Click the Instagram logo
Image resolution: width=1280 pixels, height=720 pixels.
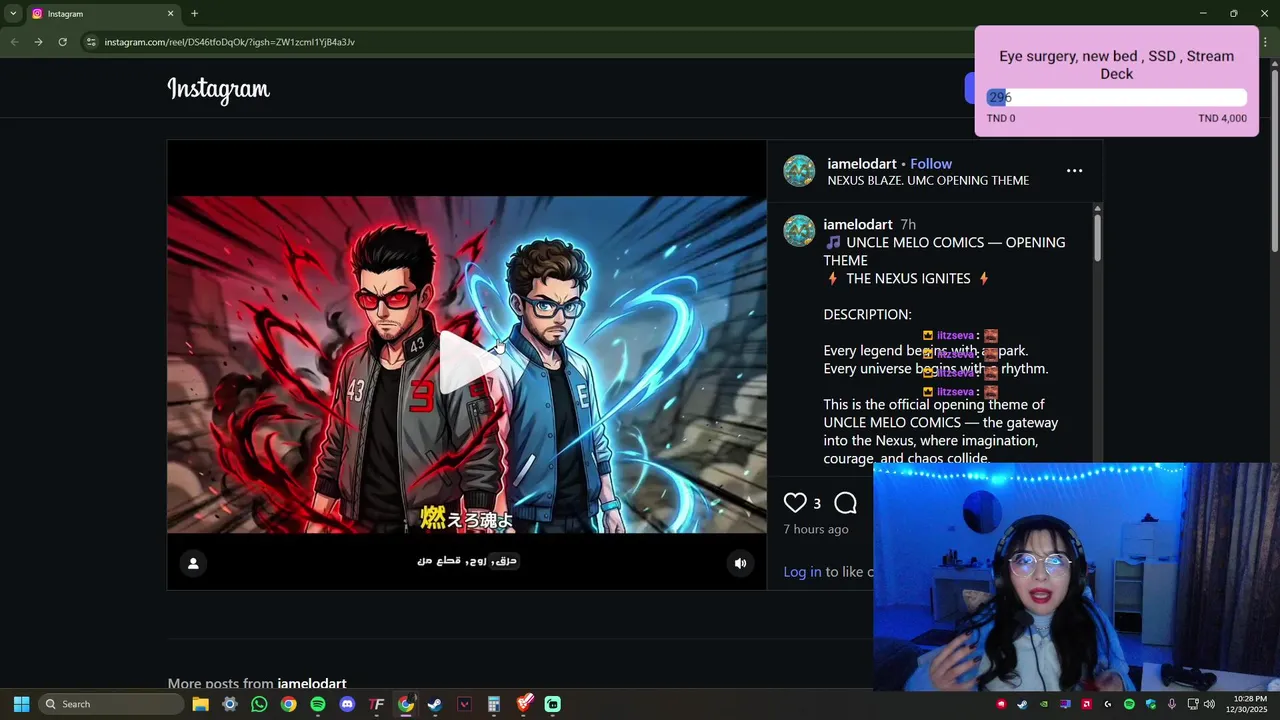[x=218, y=89]
